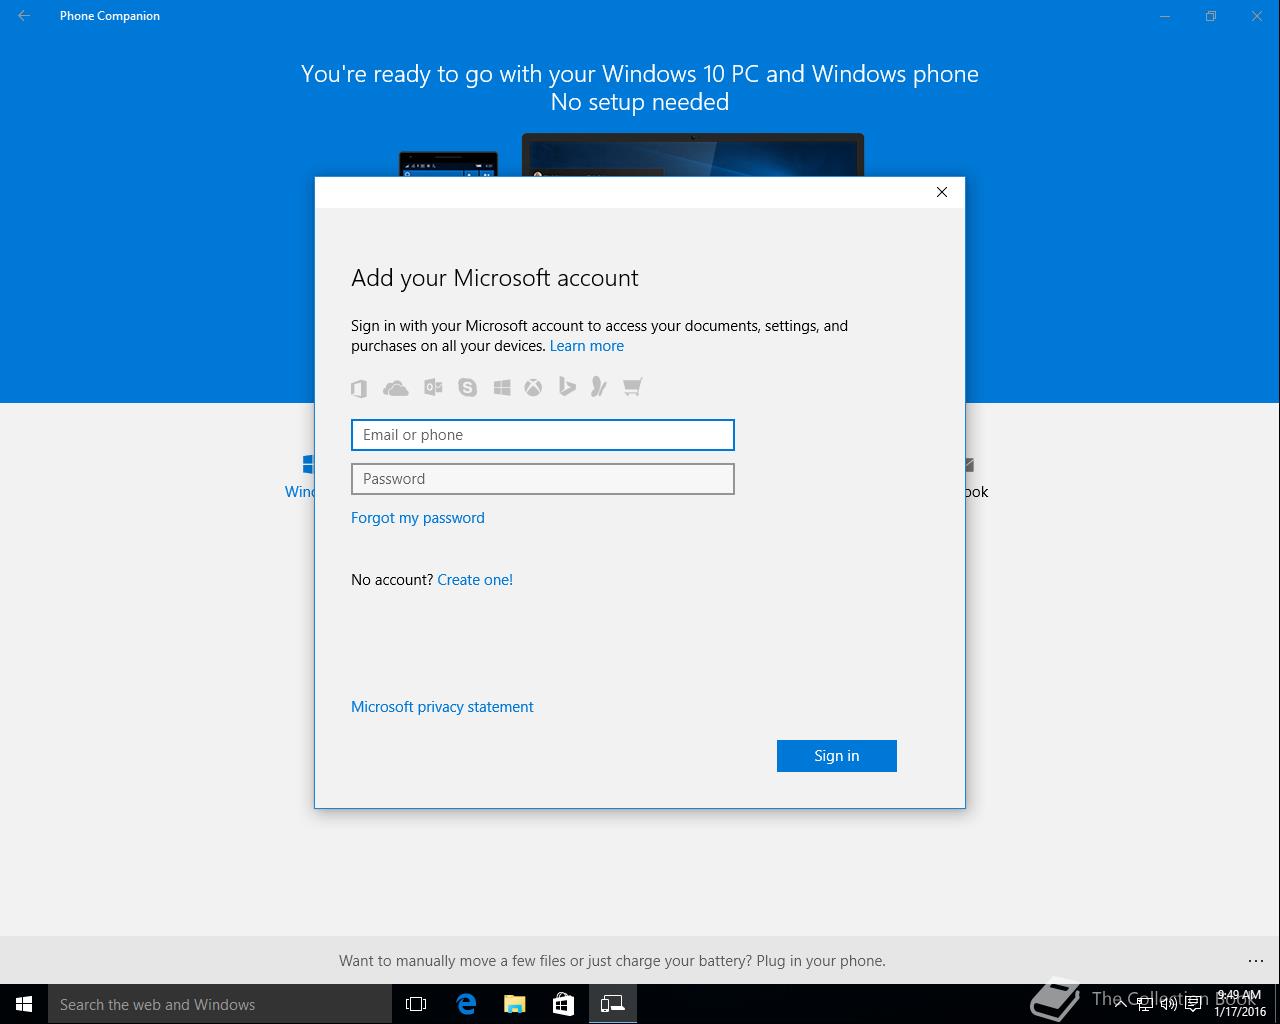Click the taskbar clock showing 1/17/2016
The image size is (1280, 1024).
[1240, 1004]
